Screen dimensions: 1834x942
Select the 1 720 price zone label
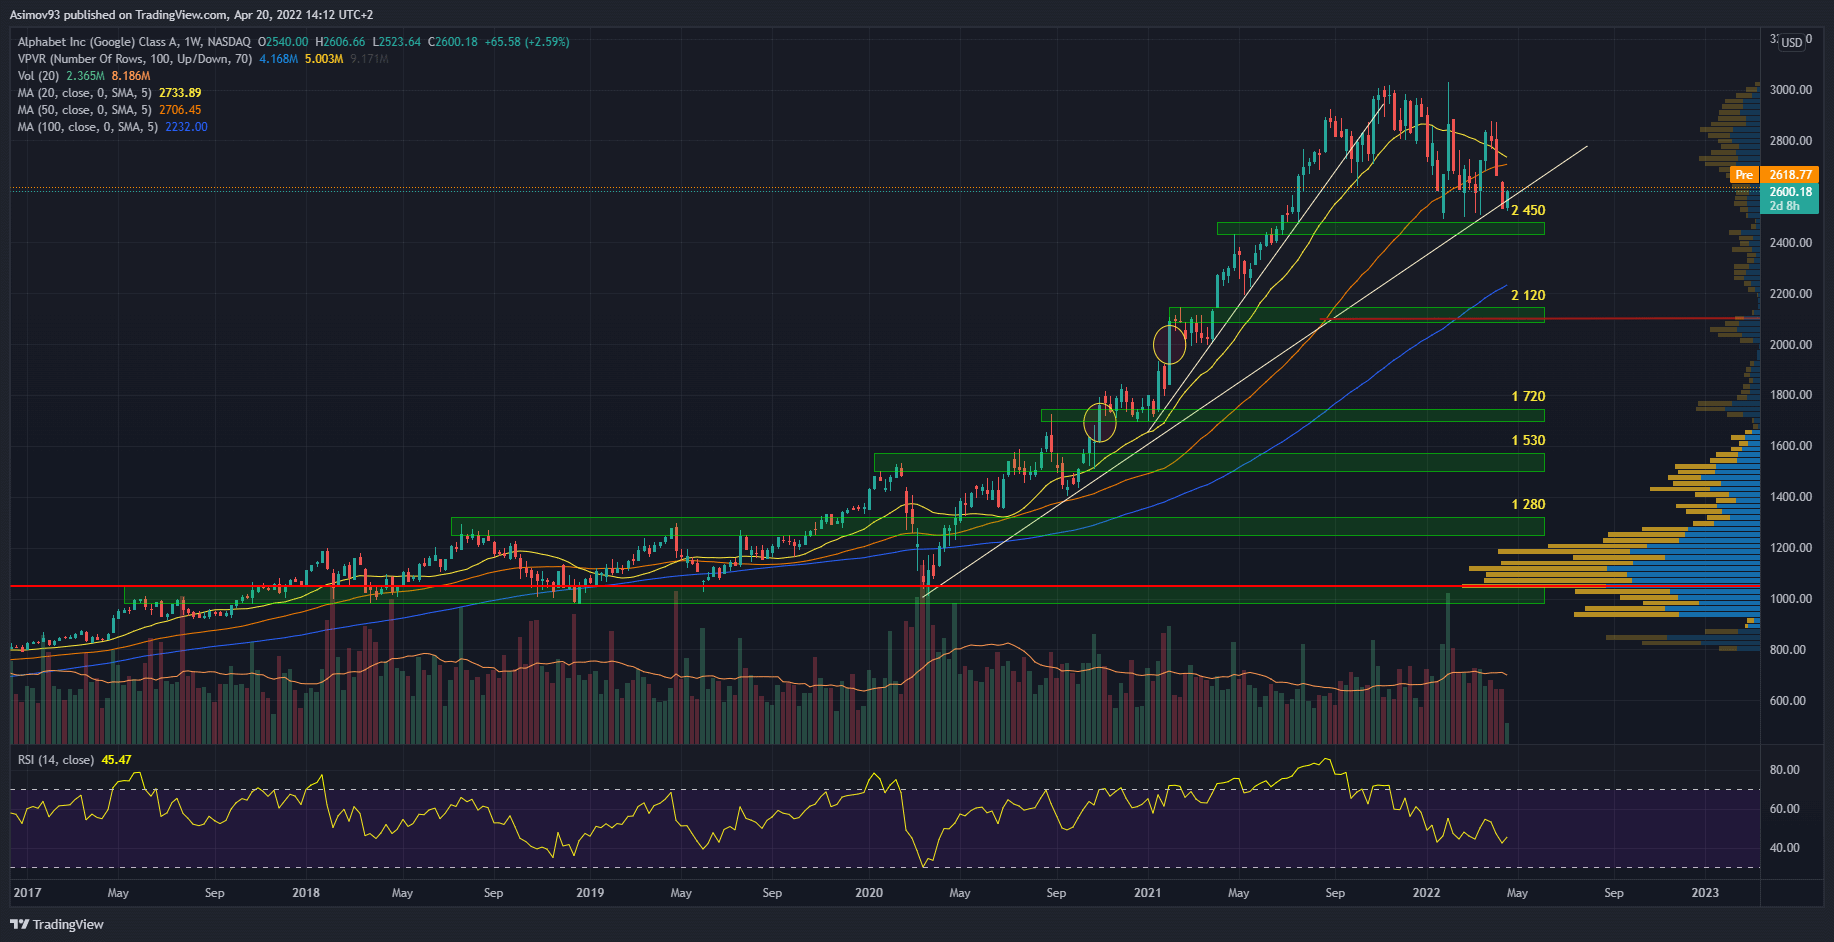(1527, 397)
